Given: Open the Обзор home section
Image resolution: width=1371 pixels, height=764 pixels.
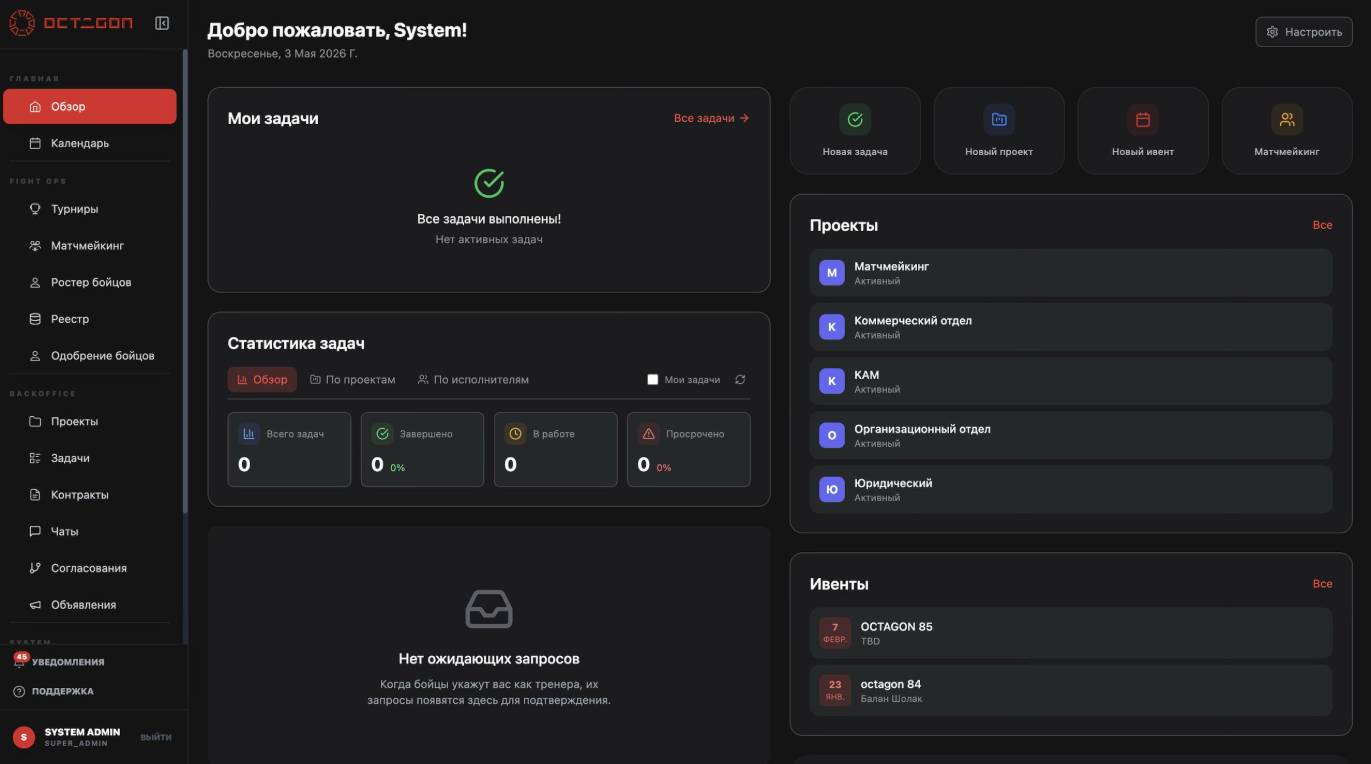Looking at the screenshot, I should [90, 106].
